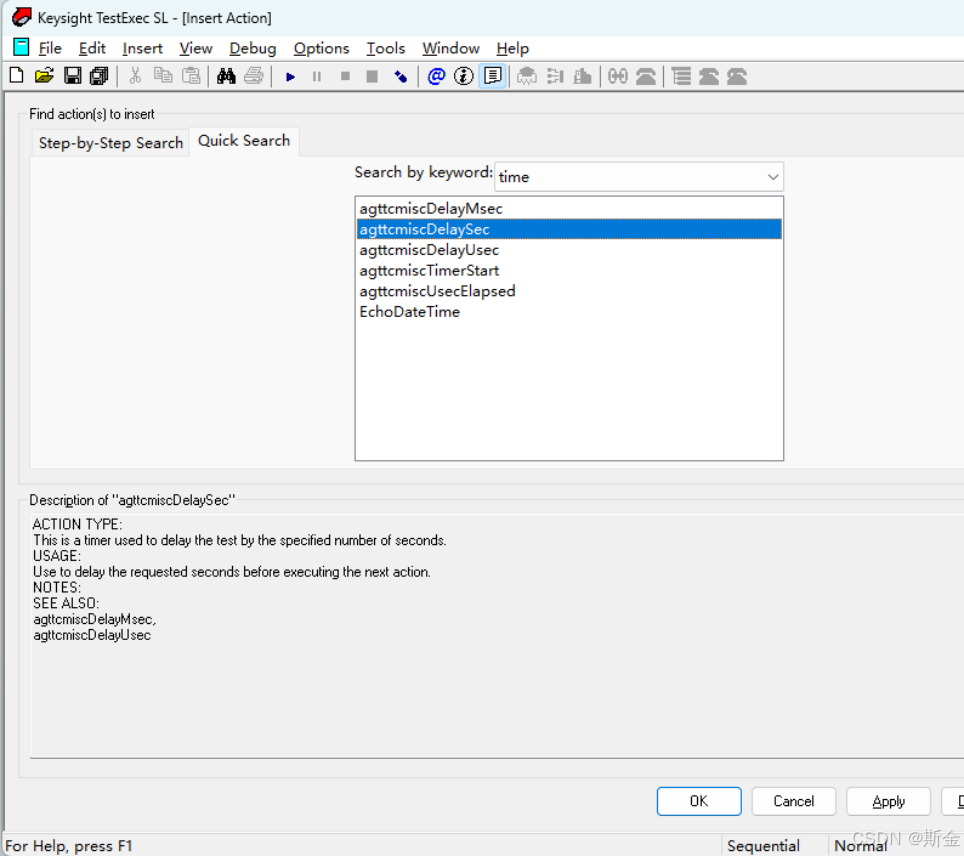Click the 'For Help, press F1' status text
This screenshot has width=964, height=856.
tap(68, 846)
